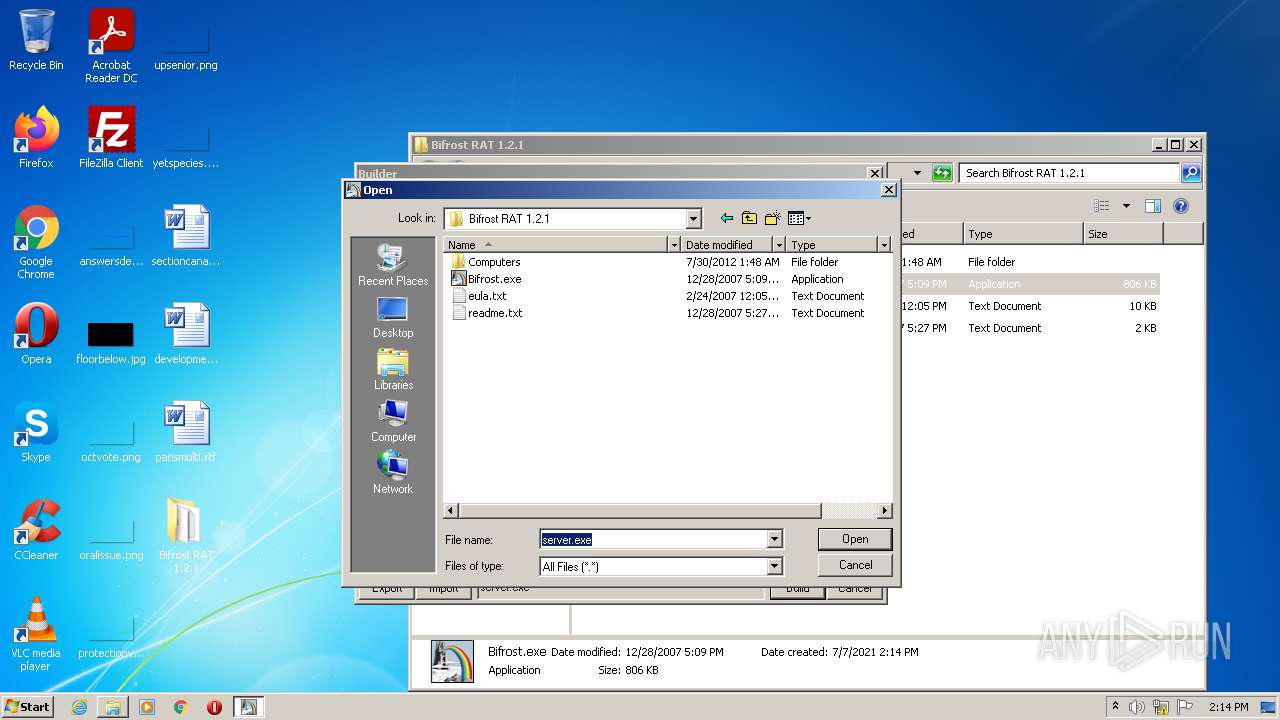Screen dimensions: 1280x720
Task: Open Explorer address bar history dropdown
Action: coord(917,173)
